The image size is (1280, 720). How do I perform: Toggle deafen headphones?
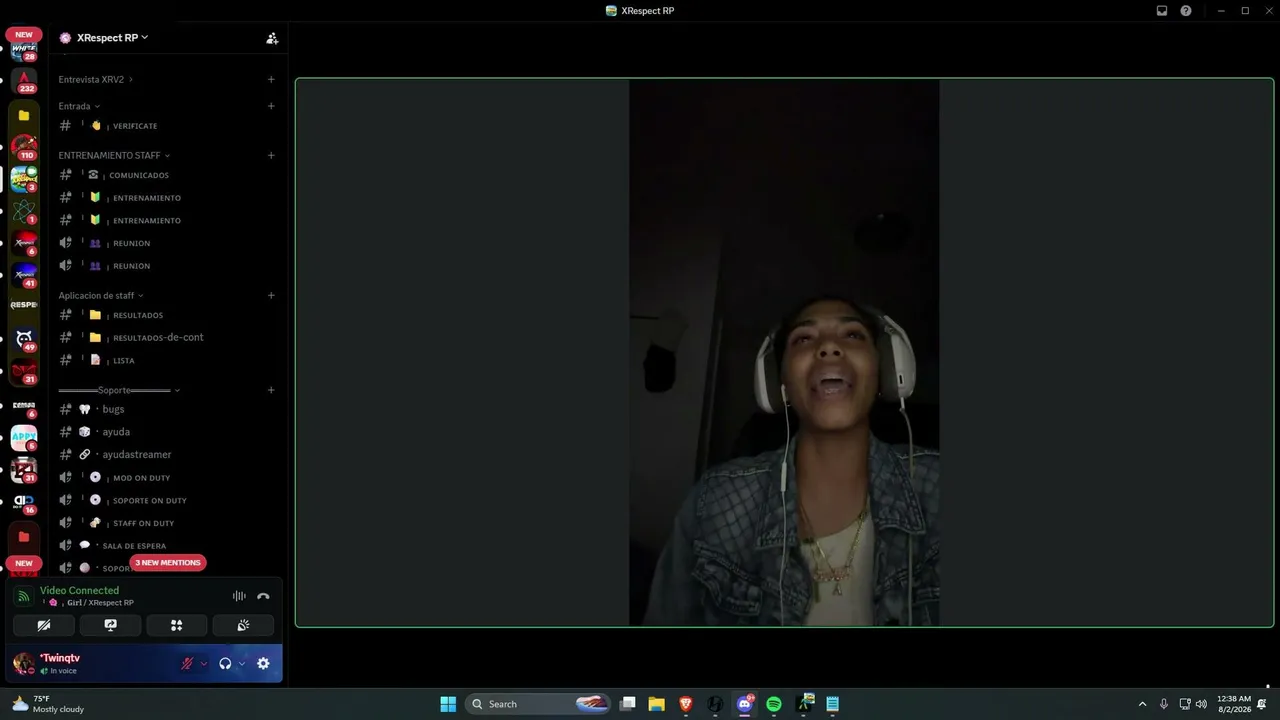(x=225, y=663)
